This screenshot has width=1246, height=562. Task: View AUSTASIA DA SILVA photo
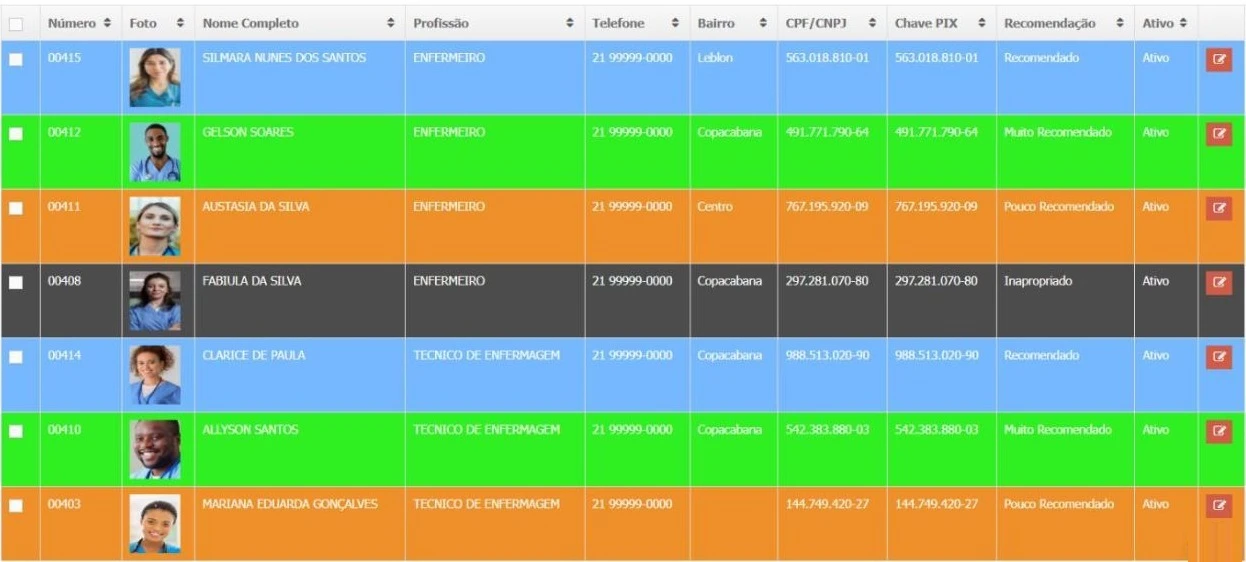tap(155, 226)
